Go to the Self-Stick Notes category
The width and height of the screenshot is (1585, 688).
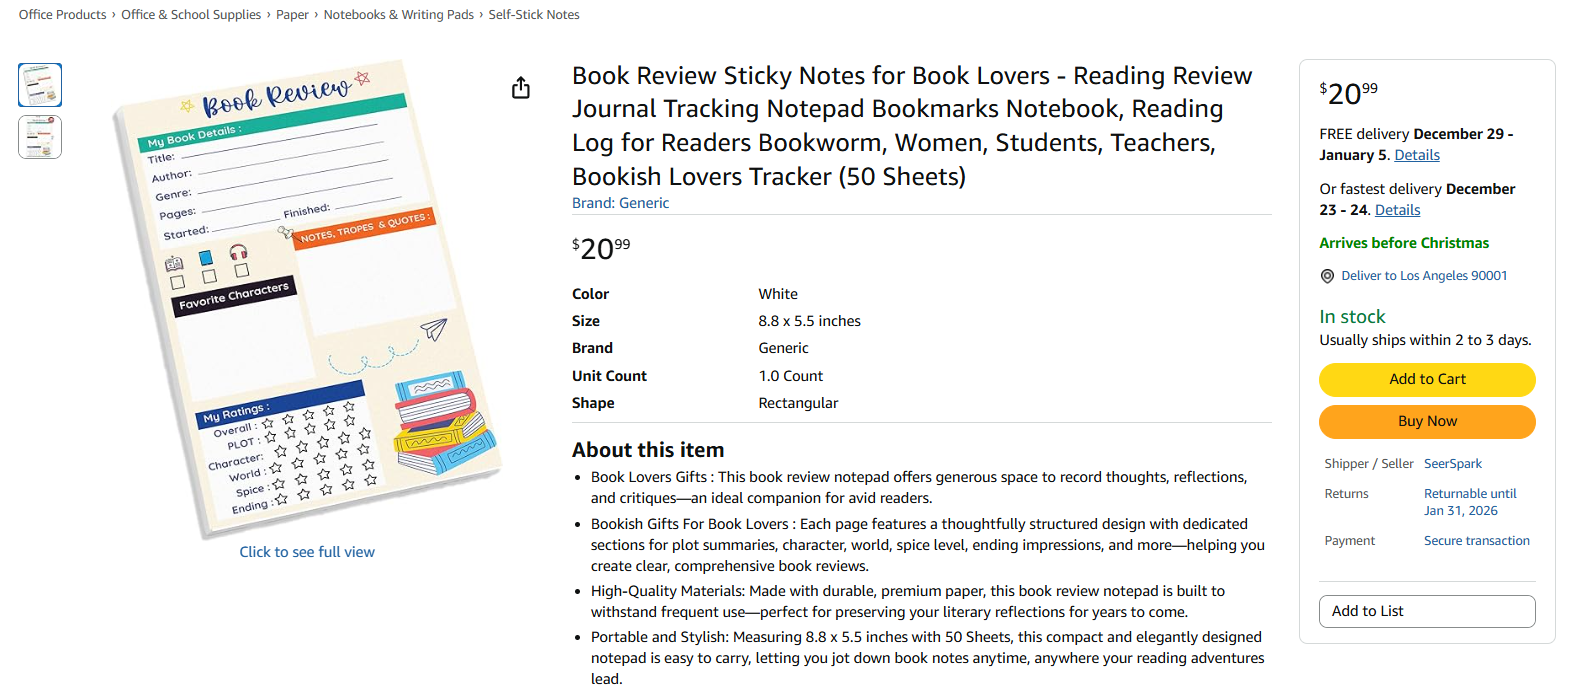tap(534, 15)
